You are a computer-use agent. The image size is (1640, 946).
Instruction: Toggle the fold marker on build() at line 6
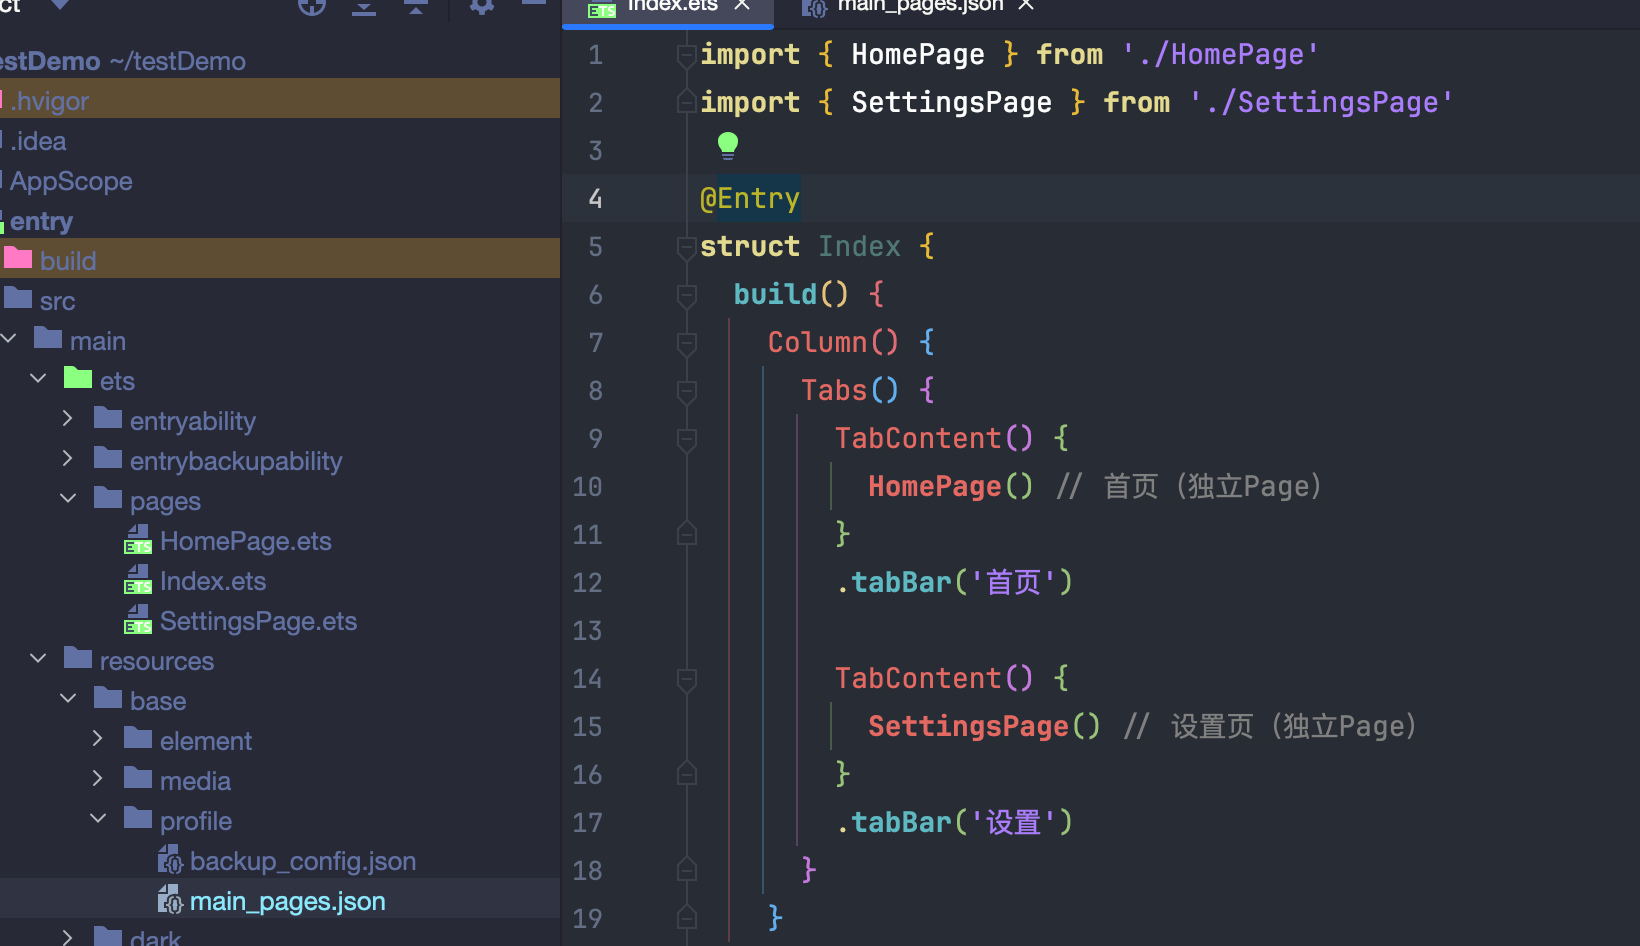(687, 295)
